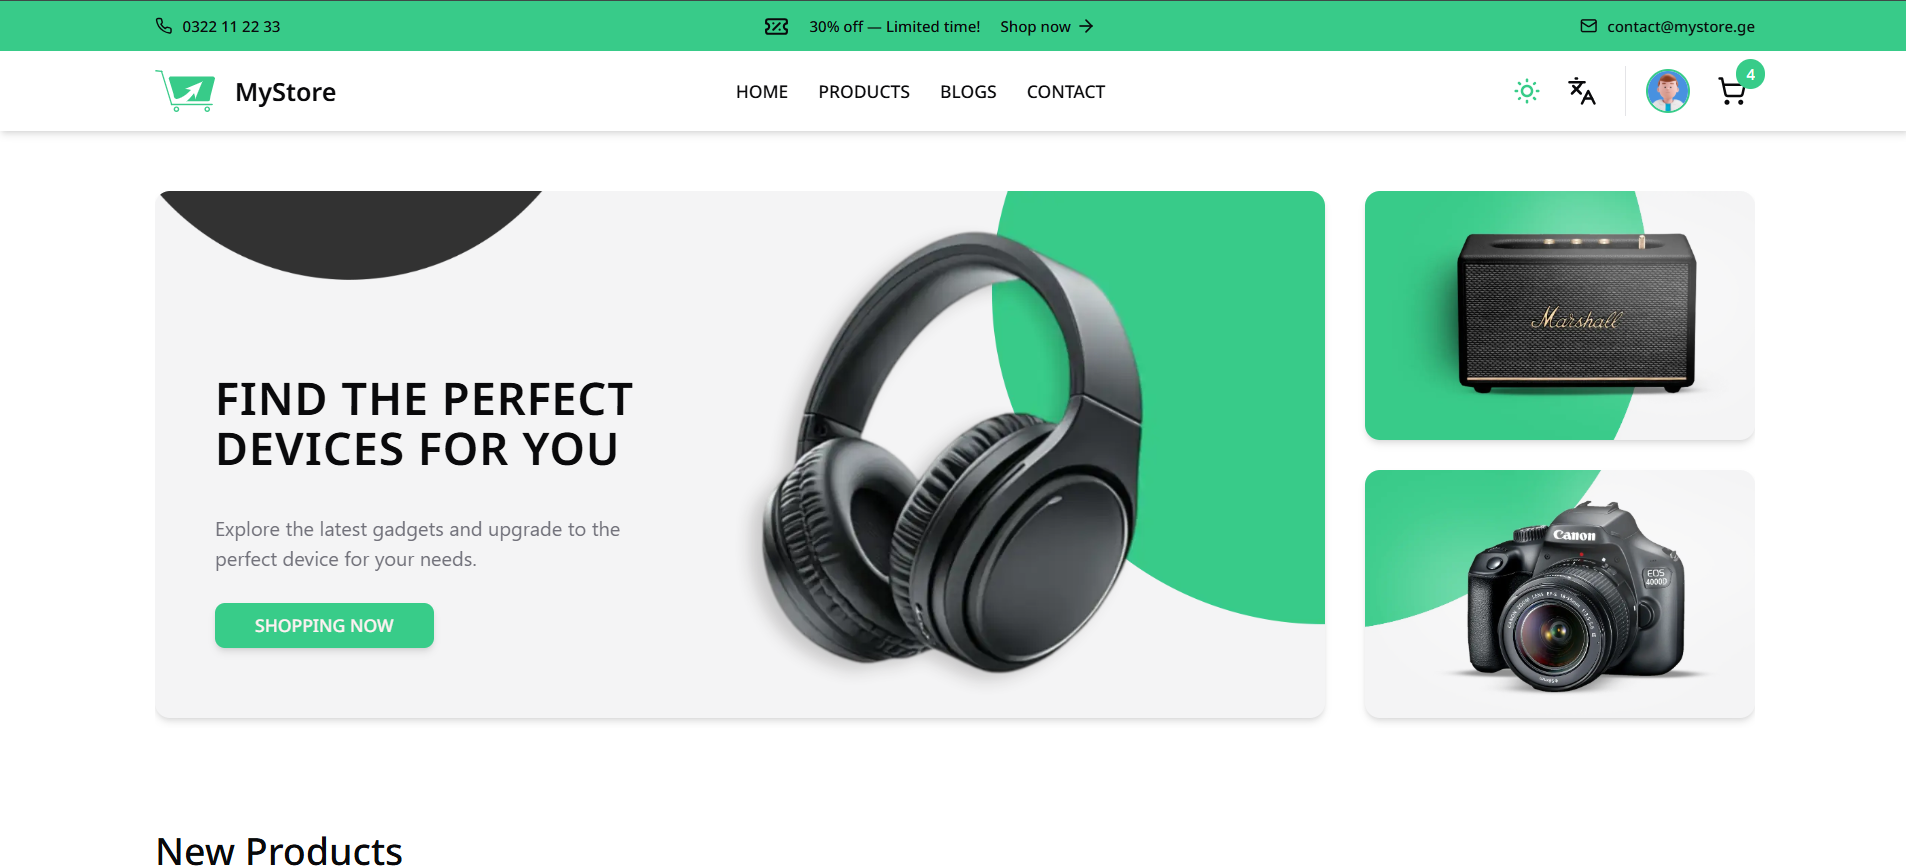Viewport: 1906px width, 866px height.
Task: Open the CONTACT menu item
Action: (1066, 92)
